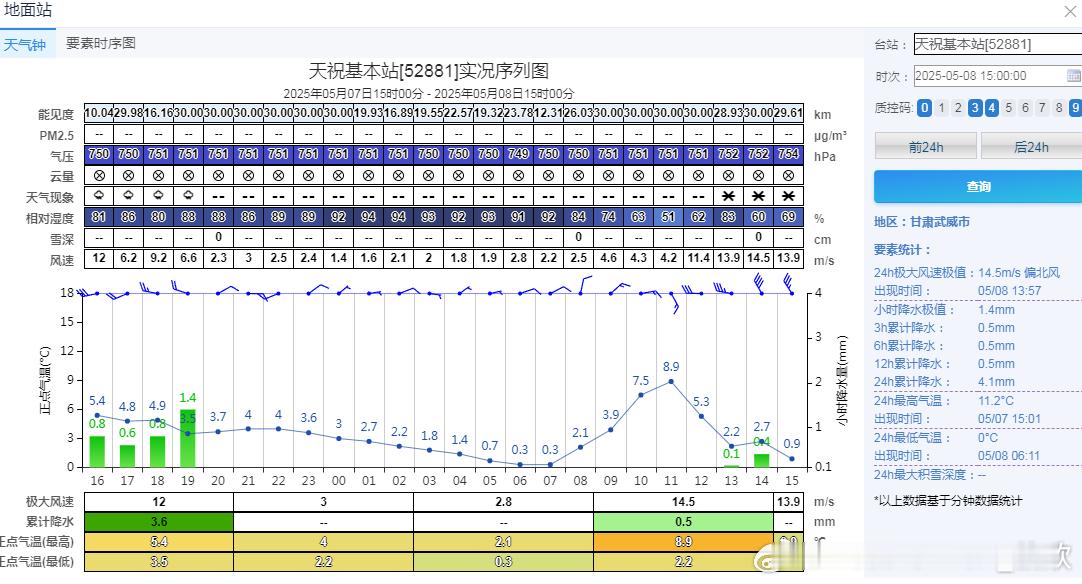1082x584 pixels.
Task: Click visibility value 16.16
Action: pos(158,113)
